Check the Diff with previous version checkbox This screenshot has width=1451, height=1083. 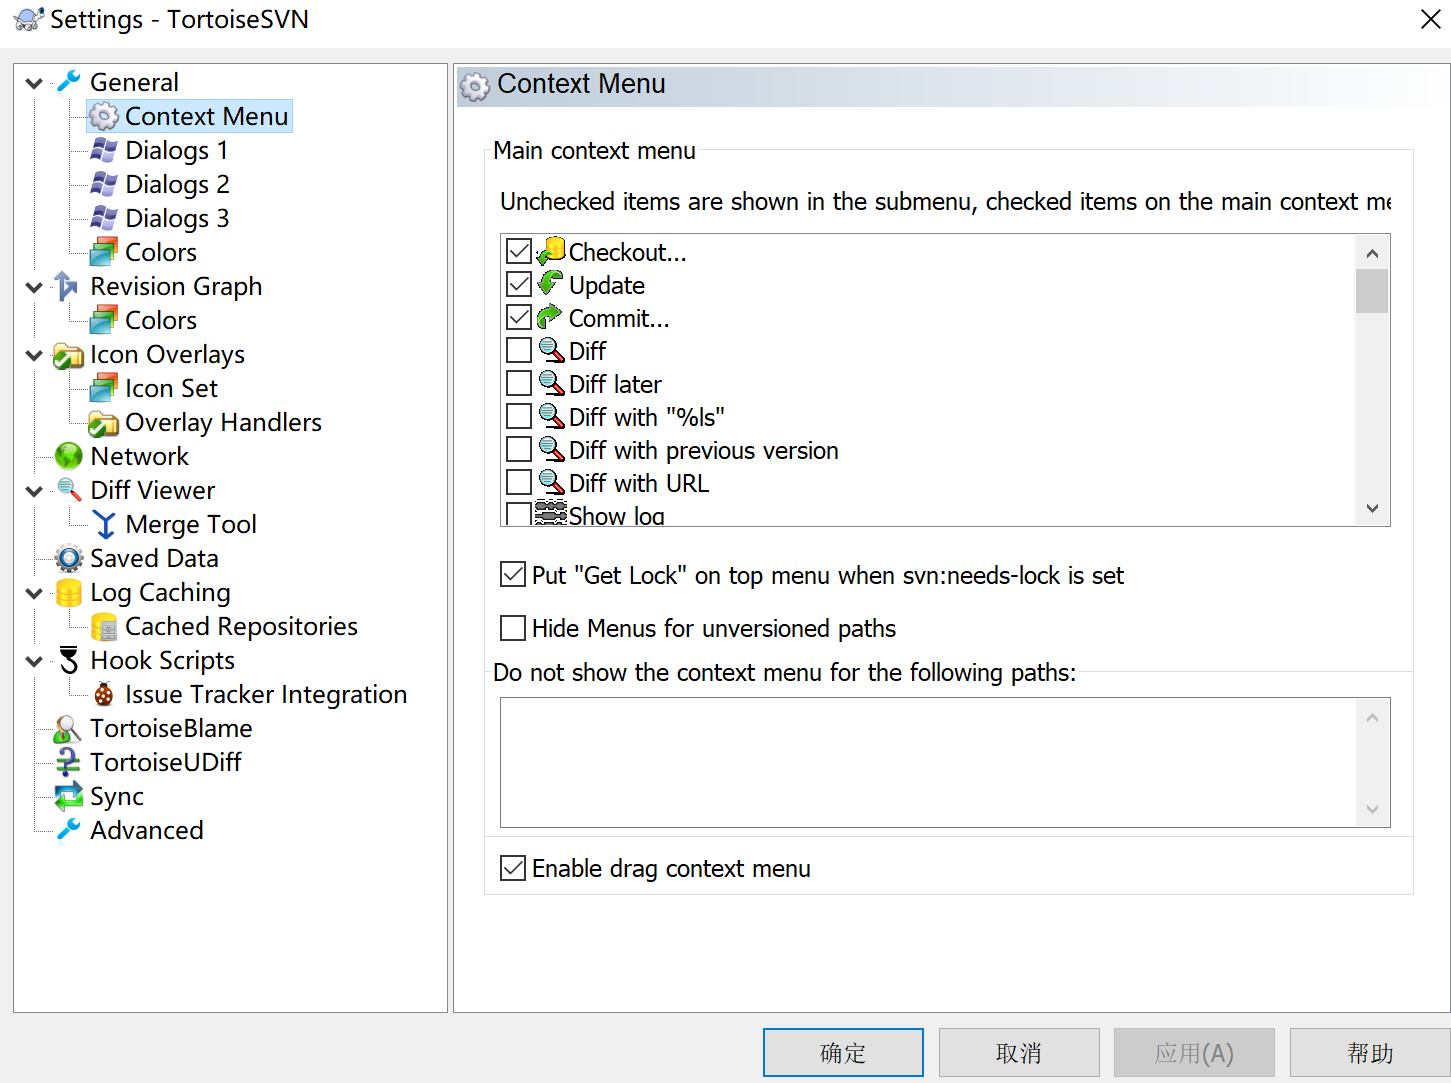[x=519, y=449]
